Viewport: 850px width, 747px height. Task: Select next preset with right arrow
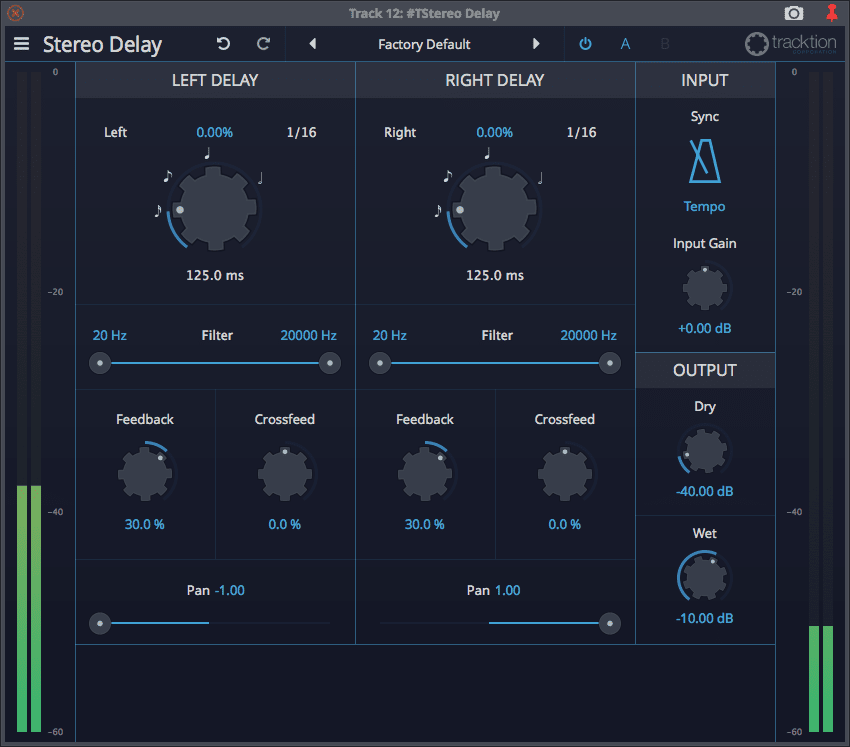pos(536,44)
